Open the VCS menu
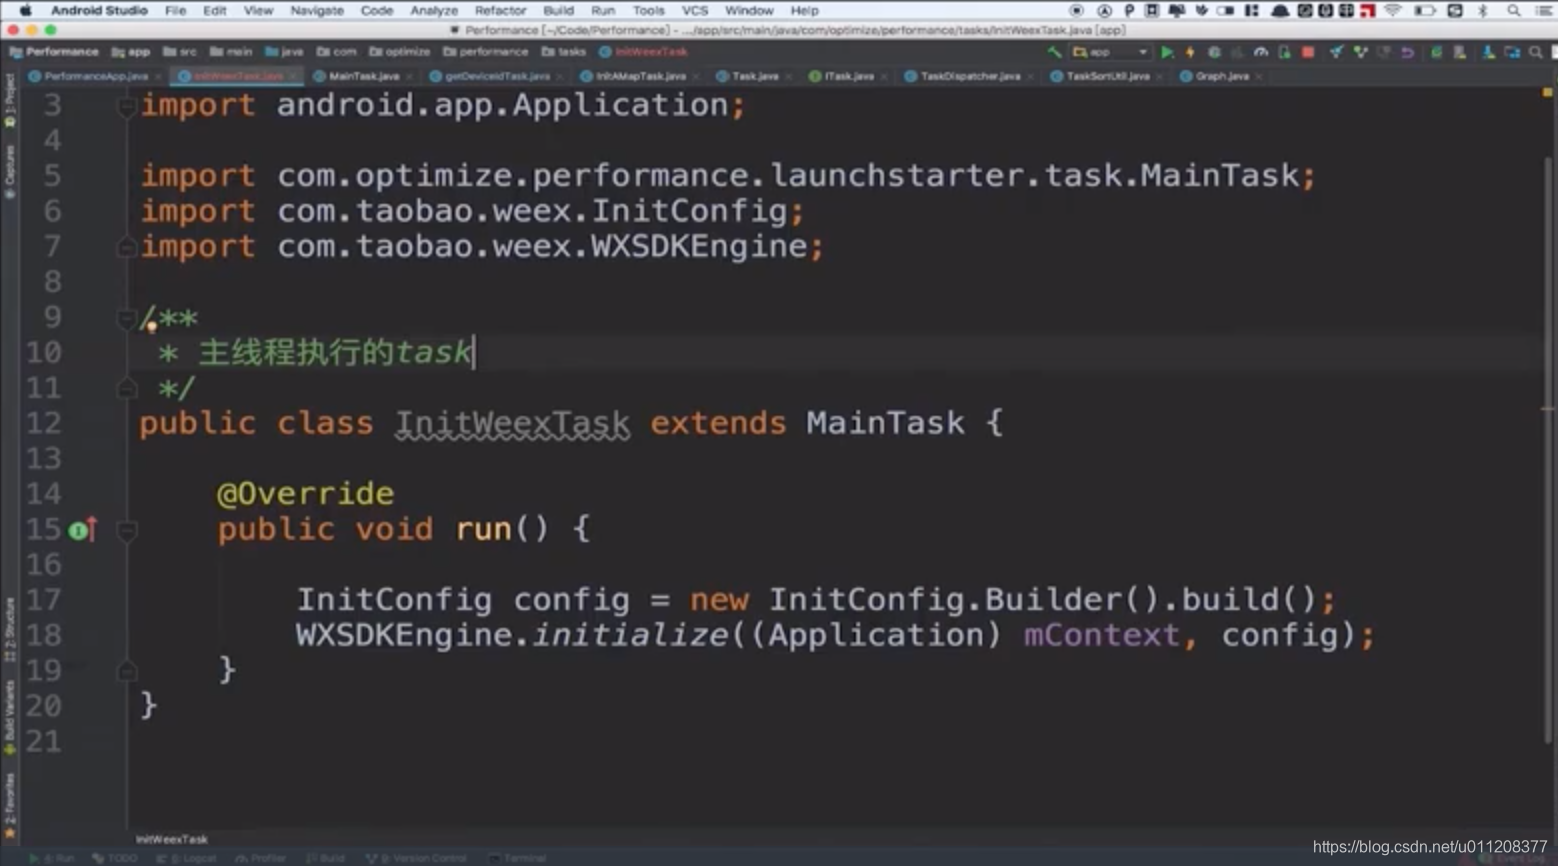This screenshot has height=866, width=1558. 695,10
